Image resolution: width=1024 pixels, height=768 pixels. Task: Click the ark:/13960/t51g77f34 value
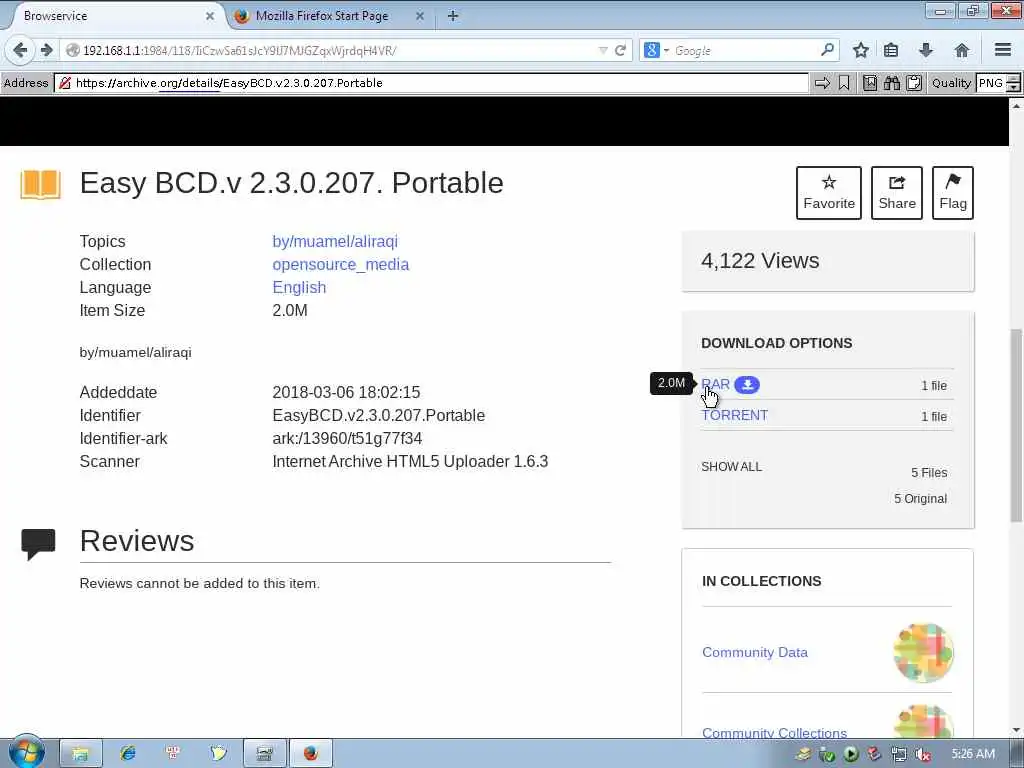pos(347,438)
